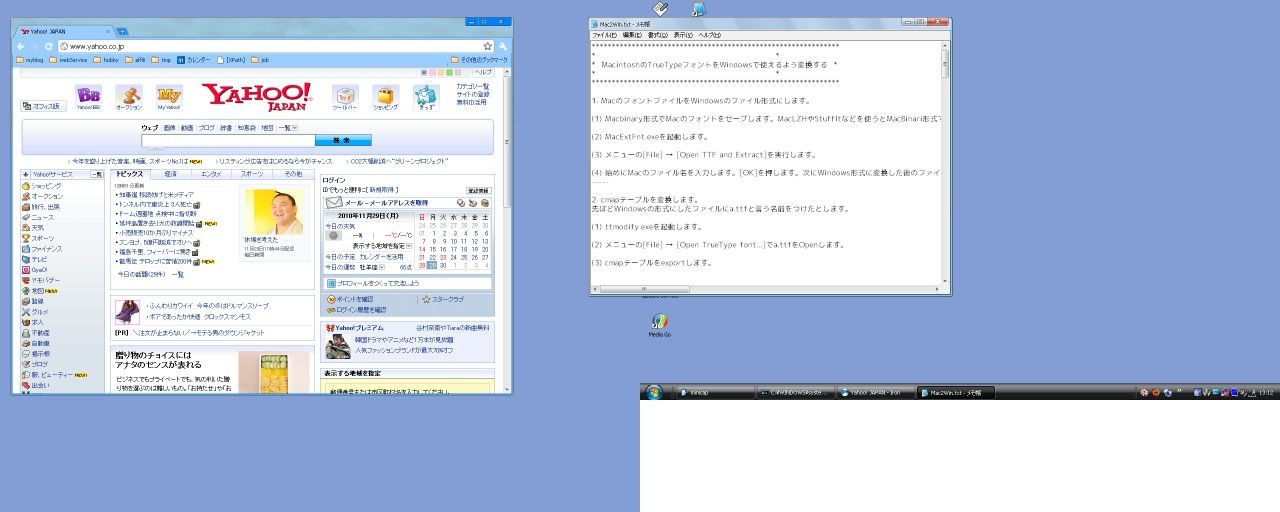Open the Notepad 編集(E) menu
The width and height of the screenshot is (1280, 512).
[x=632, y=34]
